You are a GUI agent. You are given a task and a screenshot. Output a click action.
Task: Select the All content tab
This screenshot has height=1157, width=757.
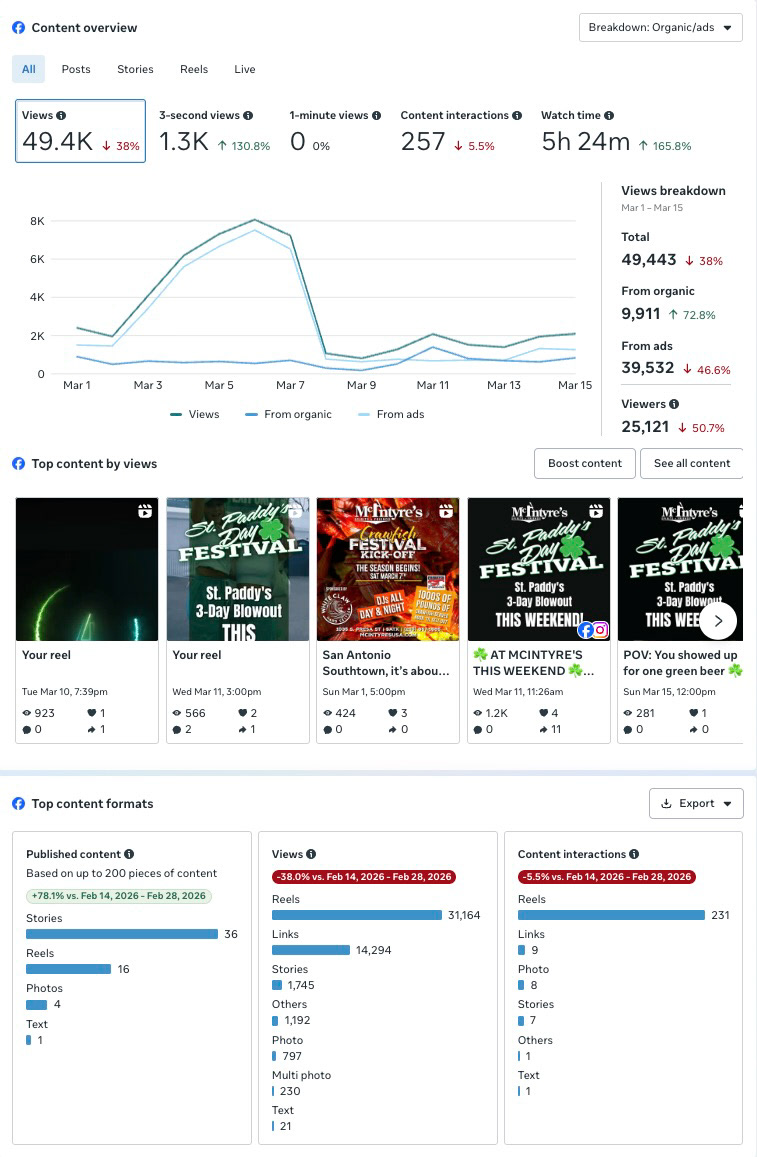29,69
